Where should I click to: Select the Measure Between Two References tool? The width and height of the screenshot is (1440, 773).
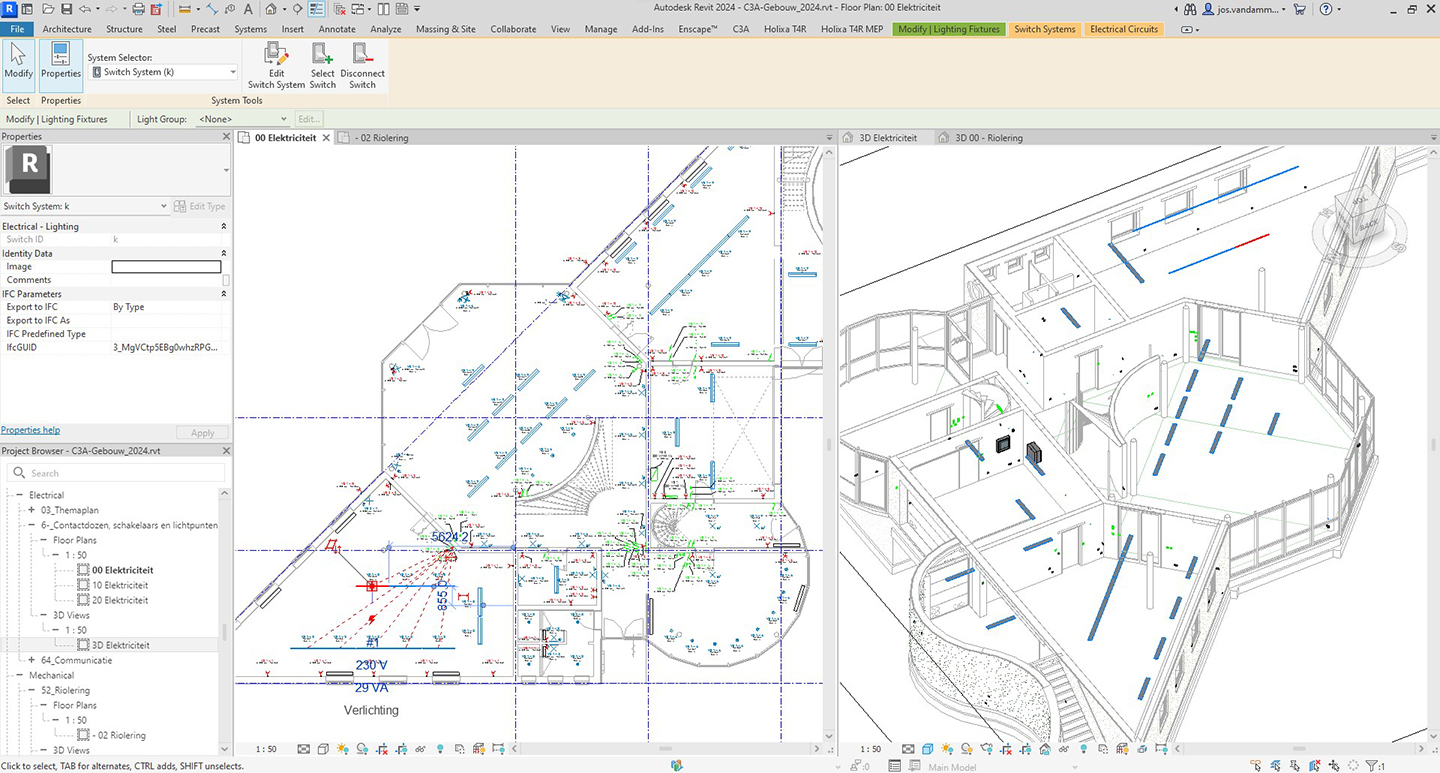click(x=184, y=9)
